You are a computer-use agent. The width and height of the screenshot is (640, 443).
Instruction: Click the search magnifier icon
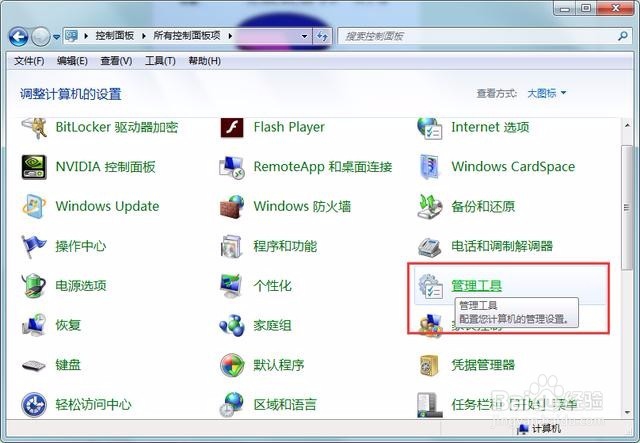pos(622,36)
